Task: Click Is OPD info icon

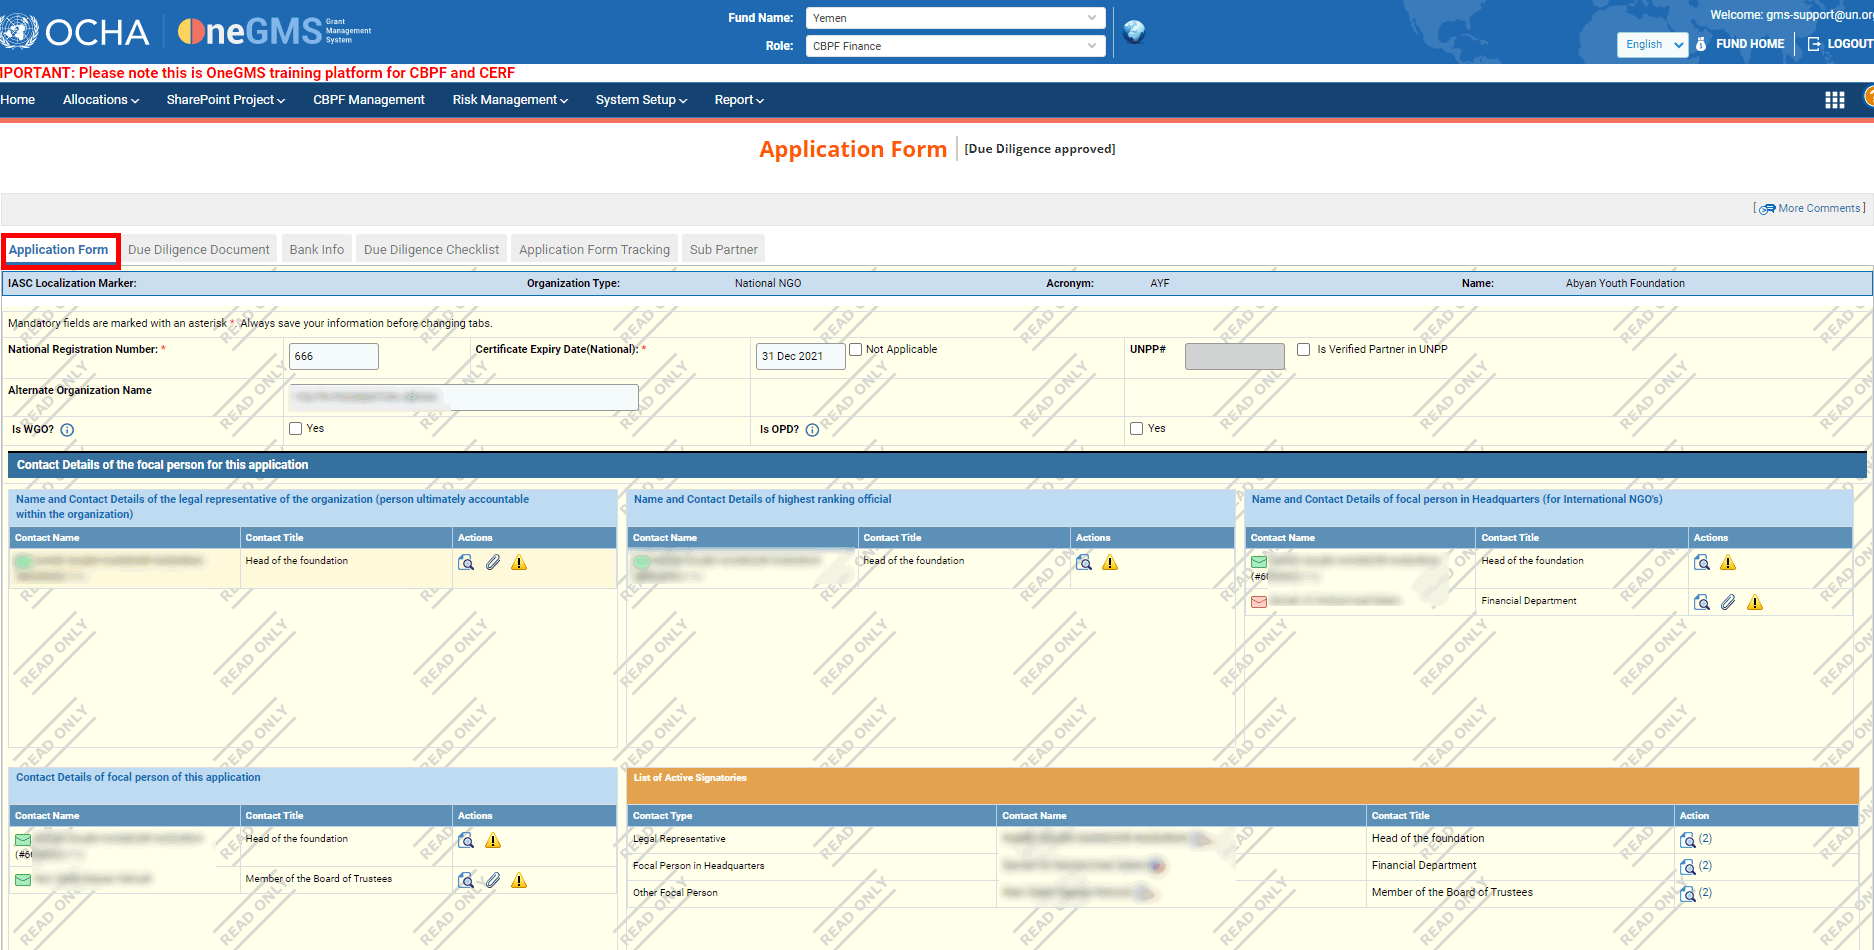Action: (x=812, y=430)
